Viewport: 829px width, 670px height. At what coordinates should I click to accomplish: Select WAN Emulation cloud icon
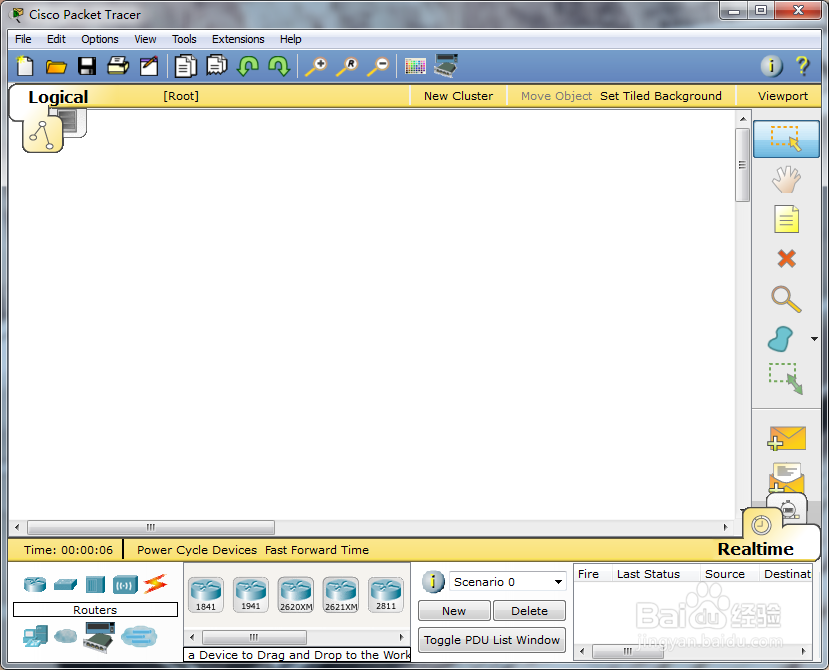[66, 636]
